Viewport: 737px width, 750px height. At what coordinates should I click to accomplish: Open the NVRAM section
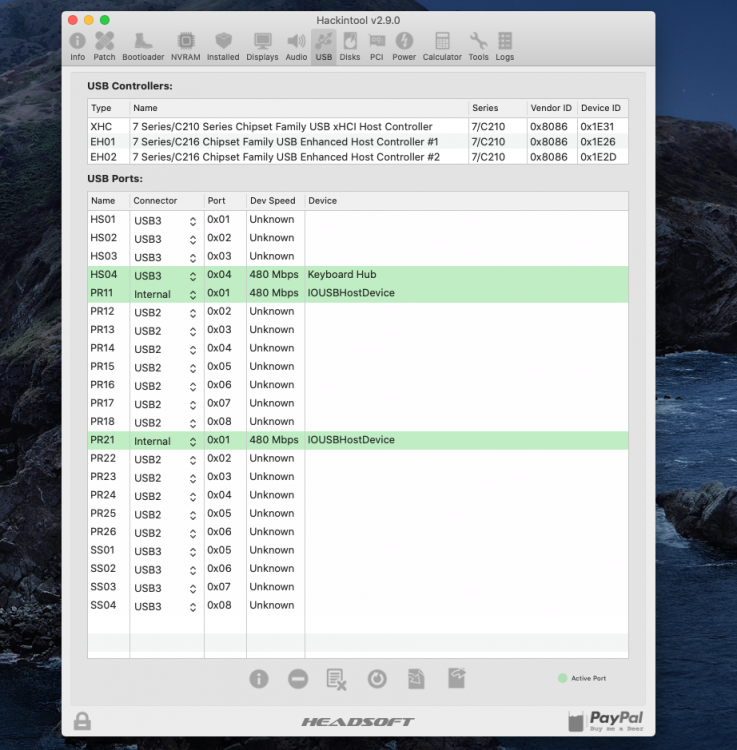(x=186, y=46)
